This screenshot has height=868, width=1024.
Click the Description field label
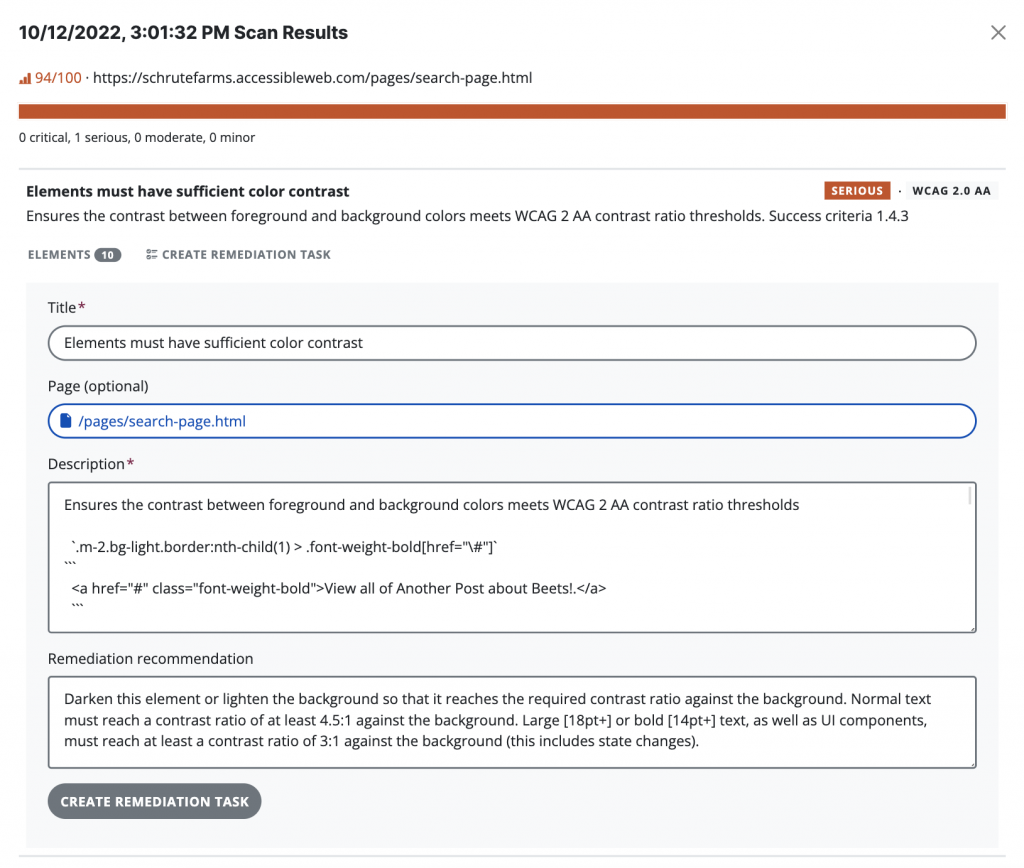point(91,464)
